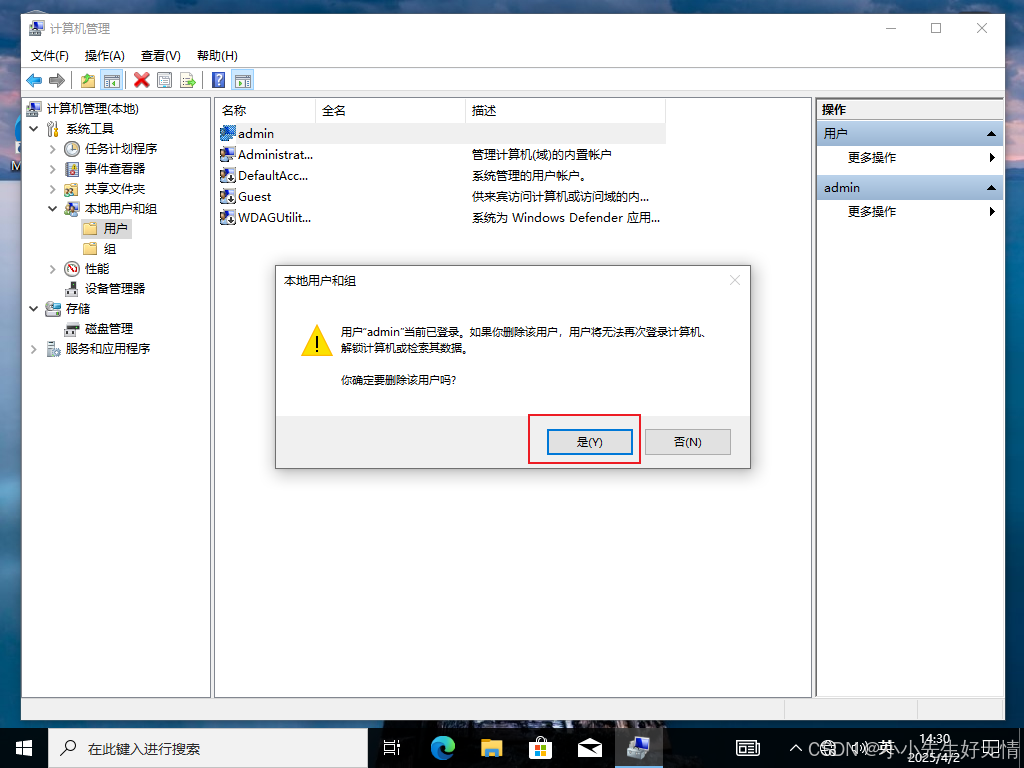Collapse the 用户 section in actions pane
Image resolution: width=1024 pixels, height=768 pixels.
coord(991,134)
